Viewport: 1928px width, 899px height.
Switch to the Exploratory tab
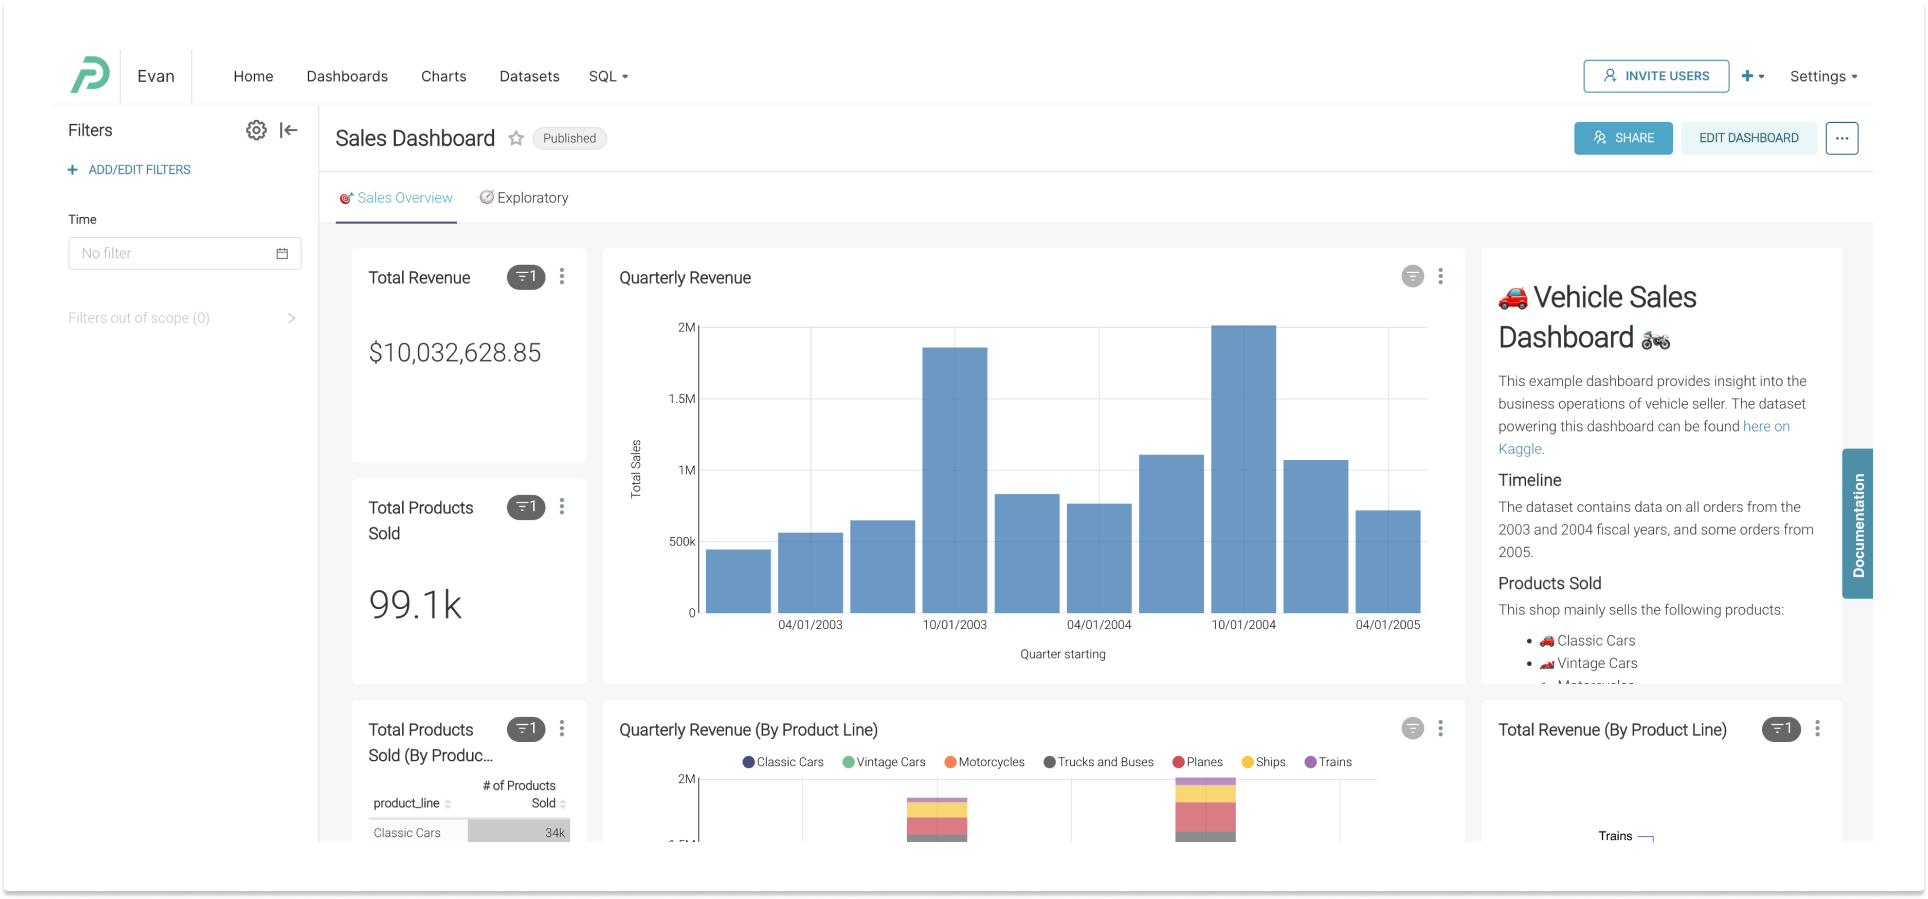525,198
